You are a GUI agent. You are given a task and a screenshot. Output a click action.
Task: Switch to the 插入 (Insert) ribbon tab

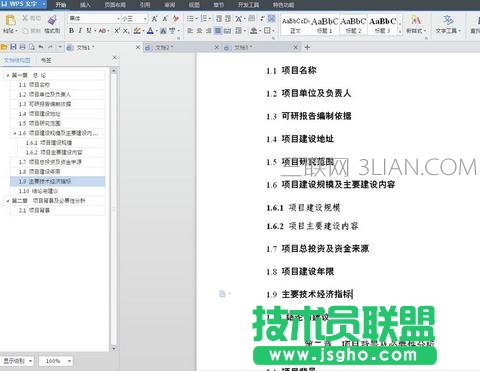[x=85, y=5]
